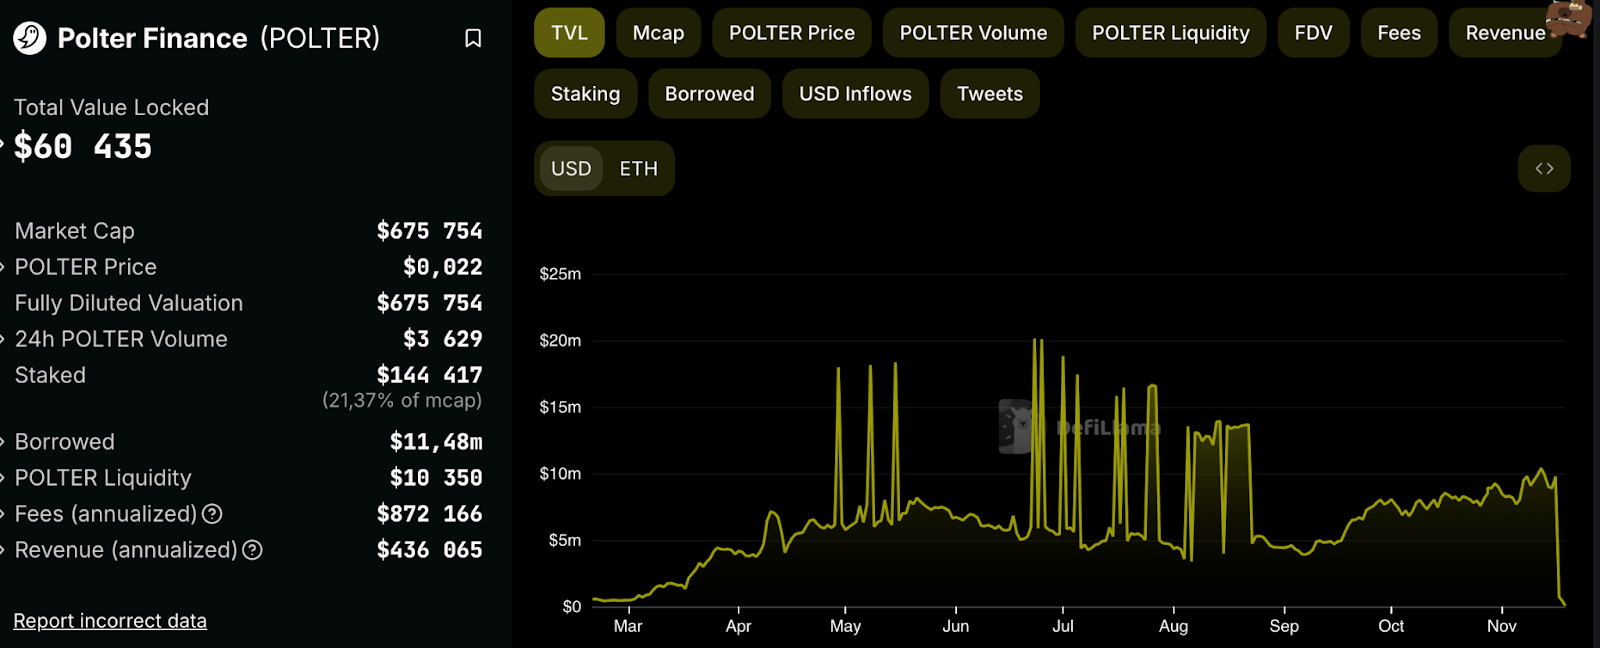Enable the Mcap chart series
1600x648 pixels.
coord(658,33)
